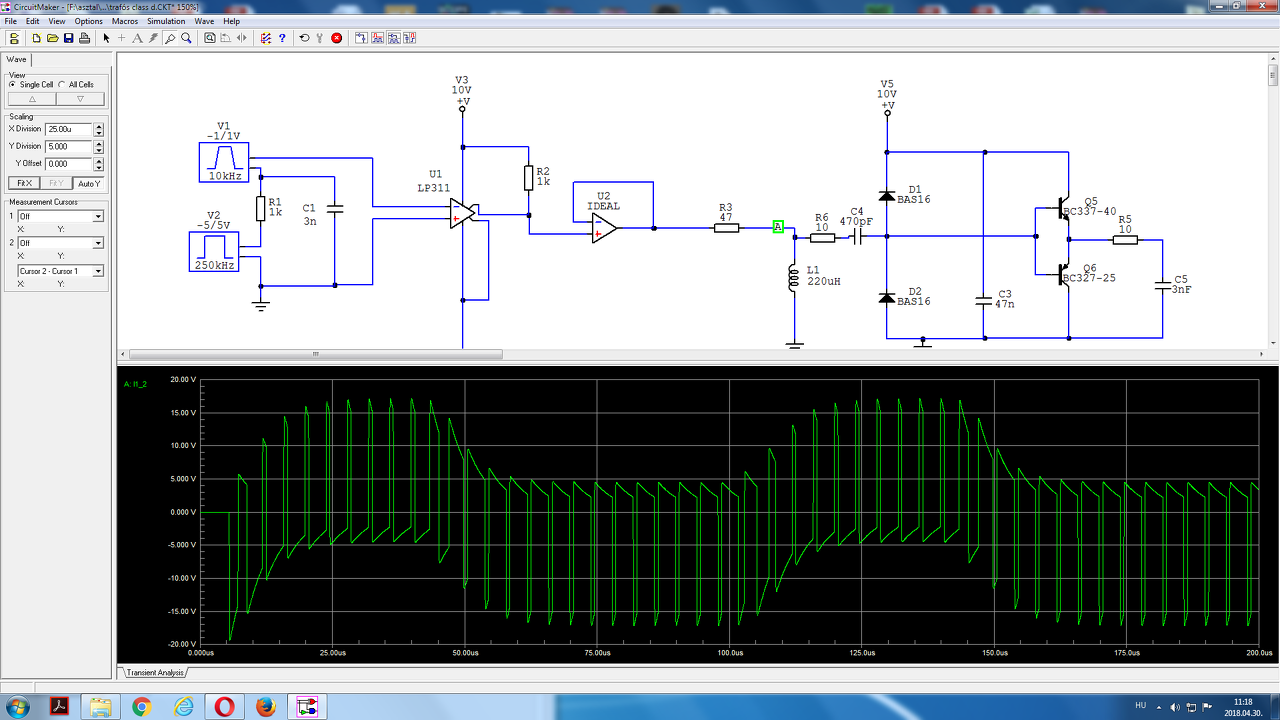Open the Edit menu

click(33, 21)
